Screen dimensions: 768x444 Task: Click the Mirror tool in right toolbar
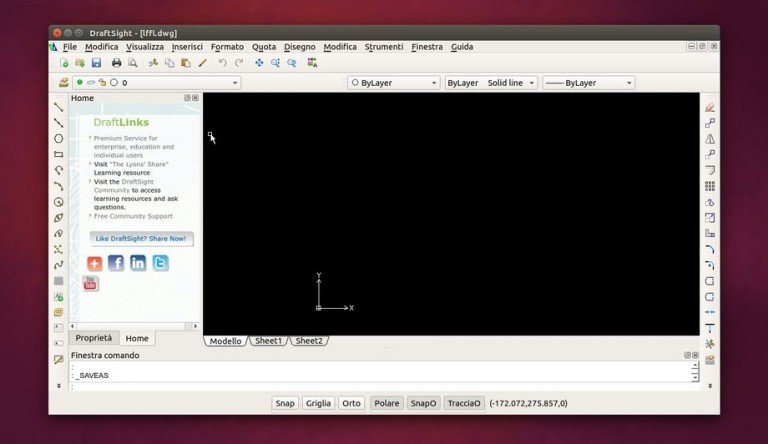(710, 139)
